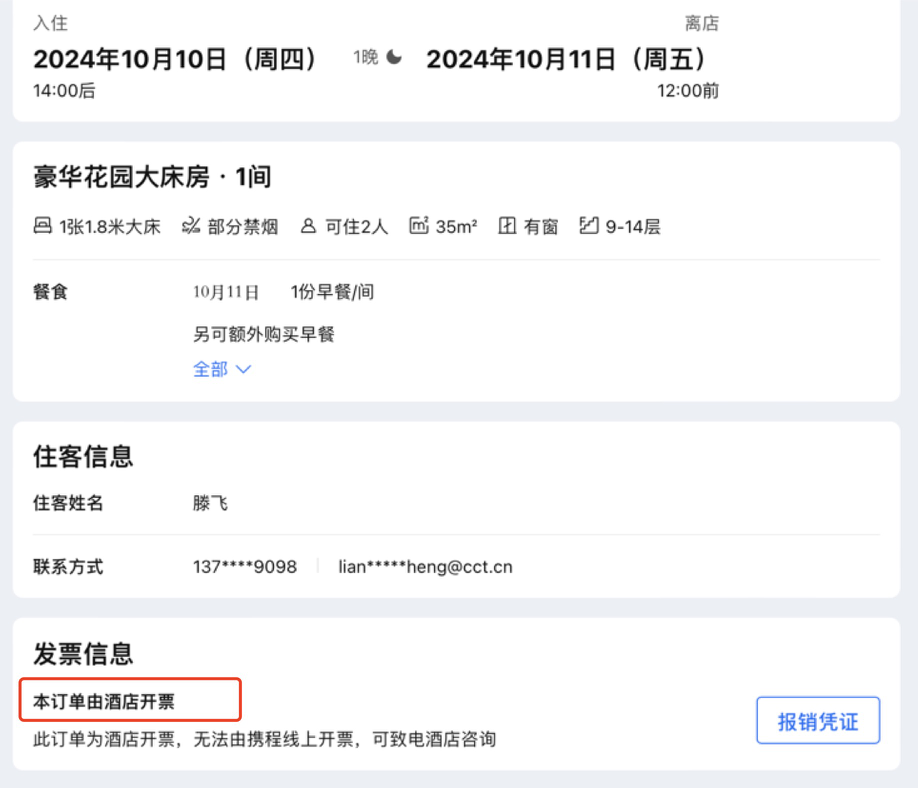
Task: Expand the down chevron next to 全部
Action: click(x=242, y=369)
